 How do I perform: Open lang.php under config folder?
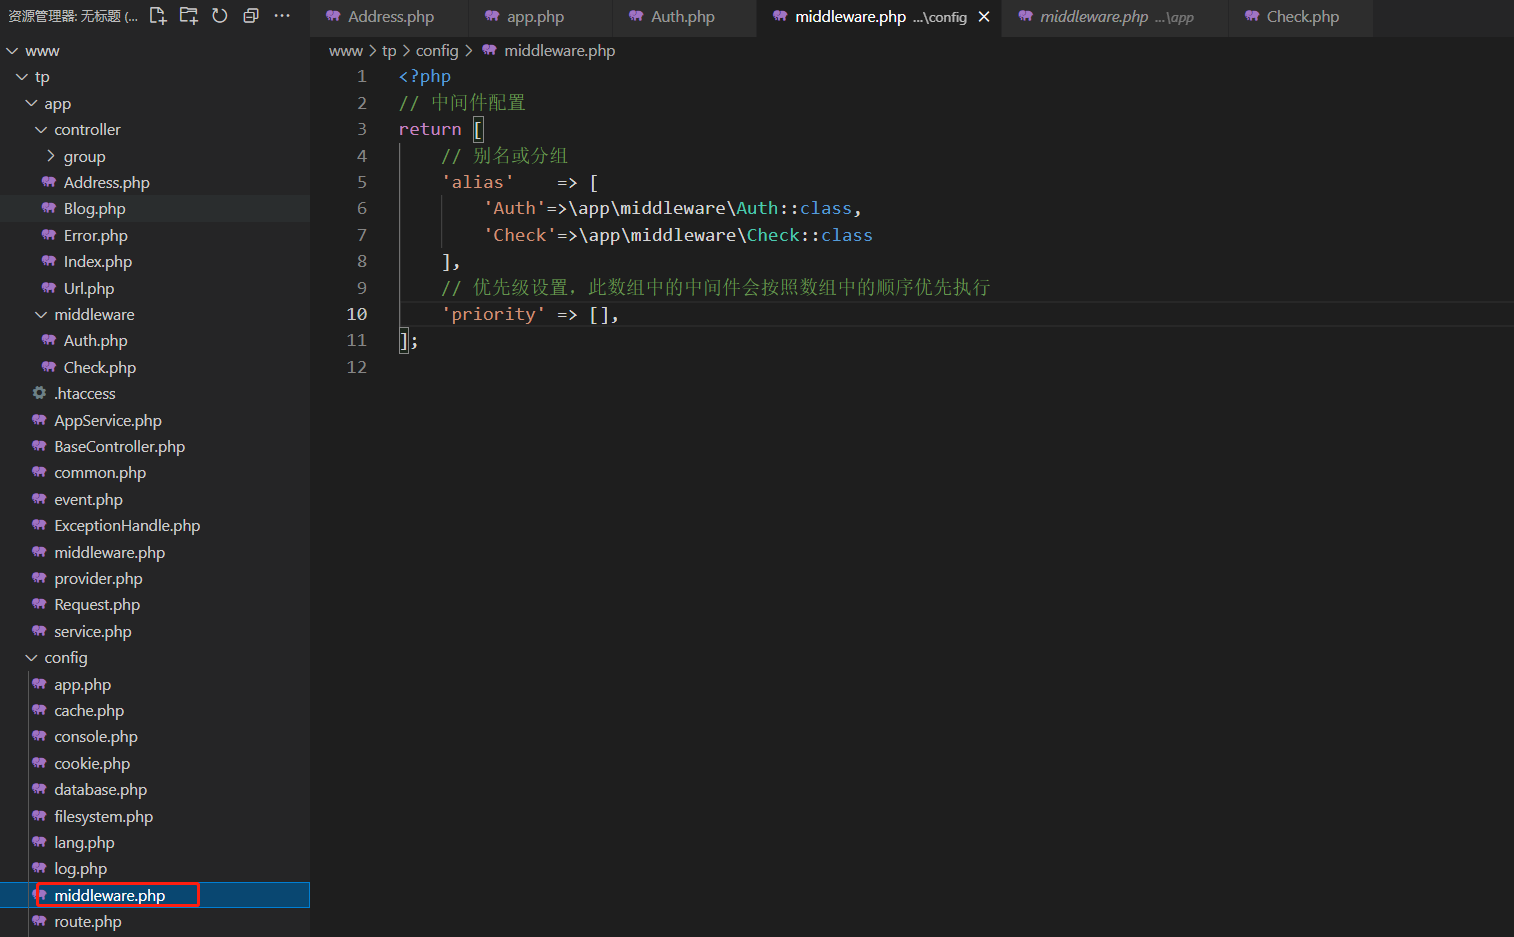[x=155, y=843]
